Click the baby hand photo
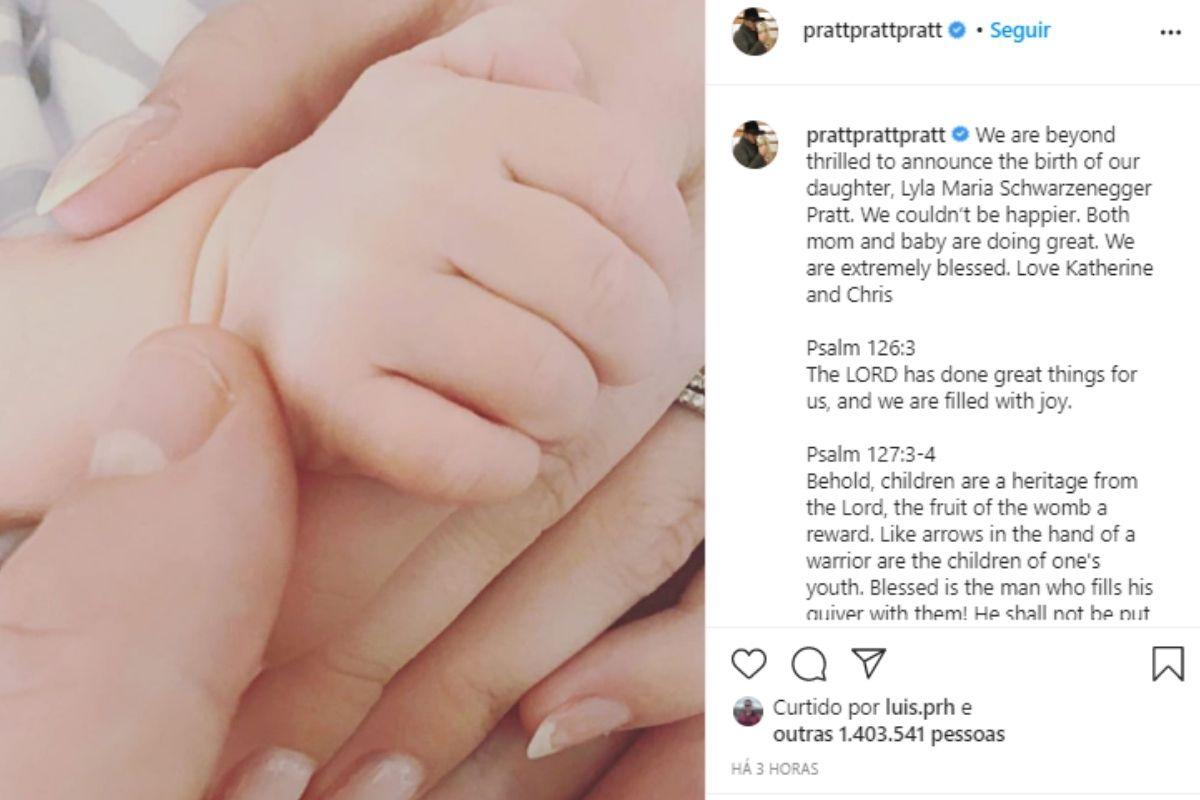Screen dimensions: 1200x800 coord(352,400)
